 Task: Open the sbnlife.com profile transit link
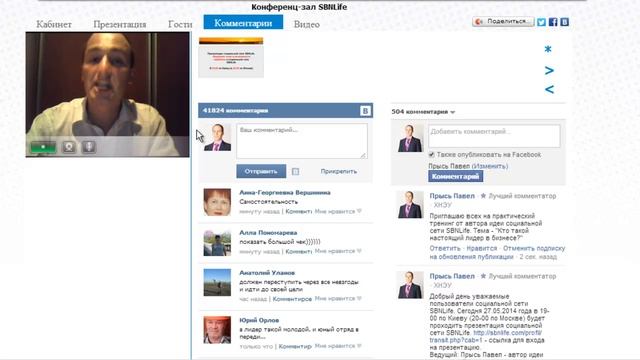[486, 337]
